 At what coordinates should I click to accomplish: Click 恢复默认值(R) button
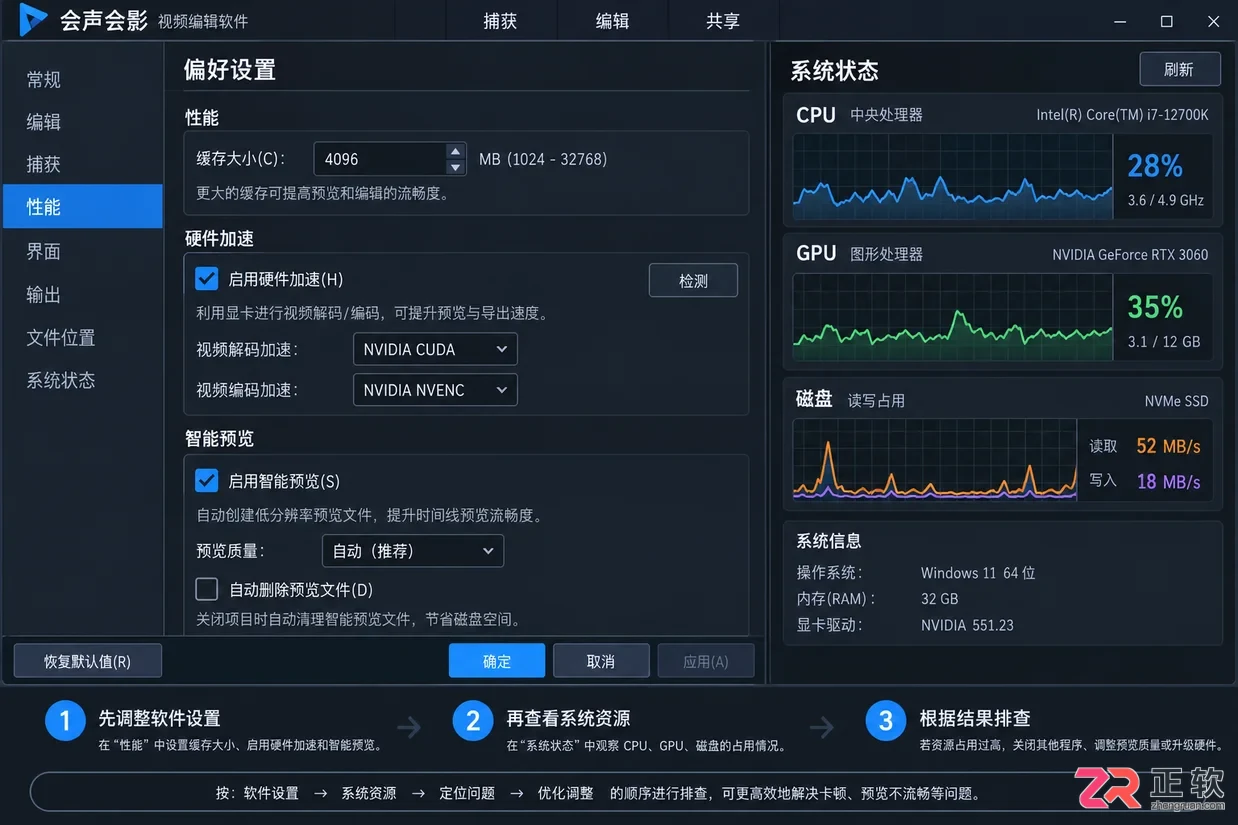(x=88, y=661)
